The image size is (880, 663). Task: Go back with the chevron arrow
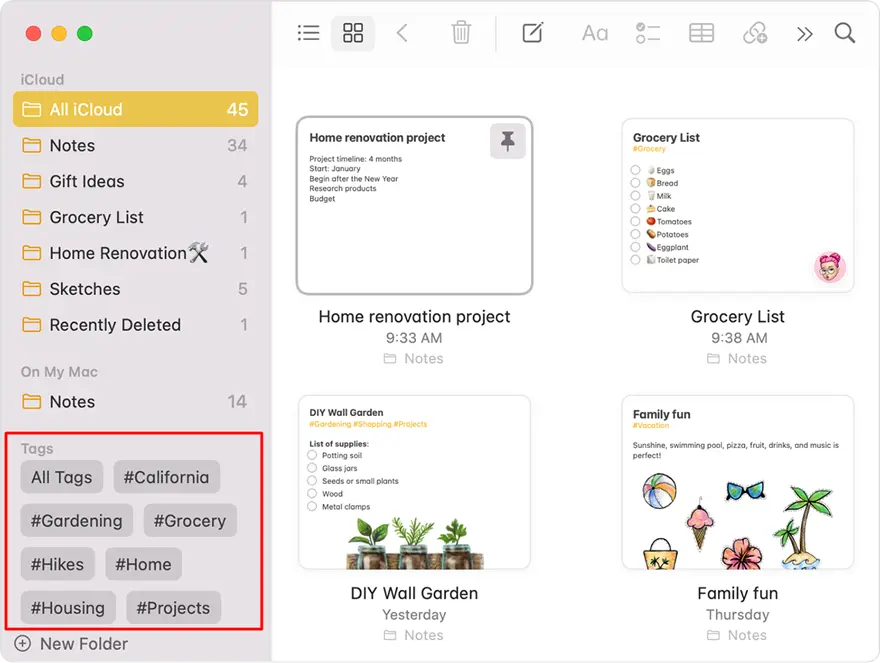(x=402, y=33)
